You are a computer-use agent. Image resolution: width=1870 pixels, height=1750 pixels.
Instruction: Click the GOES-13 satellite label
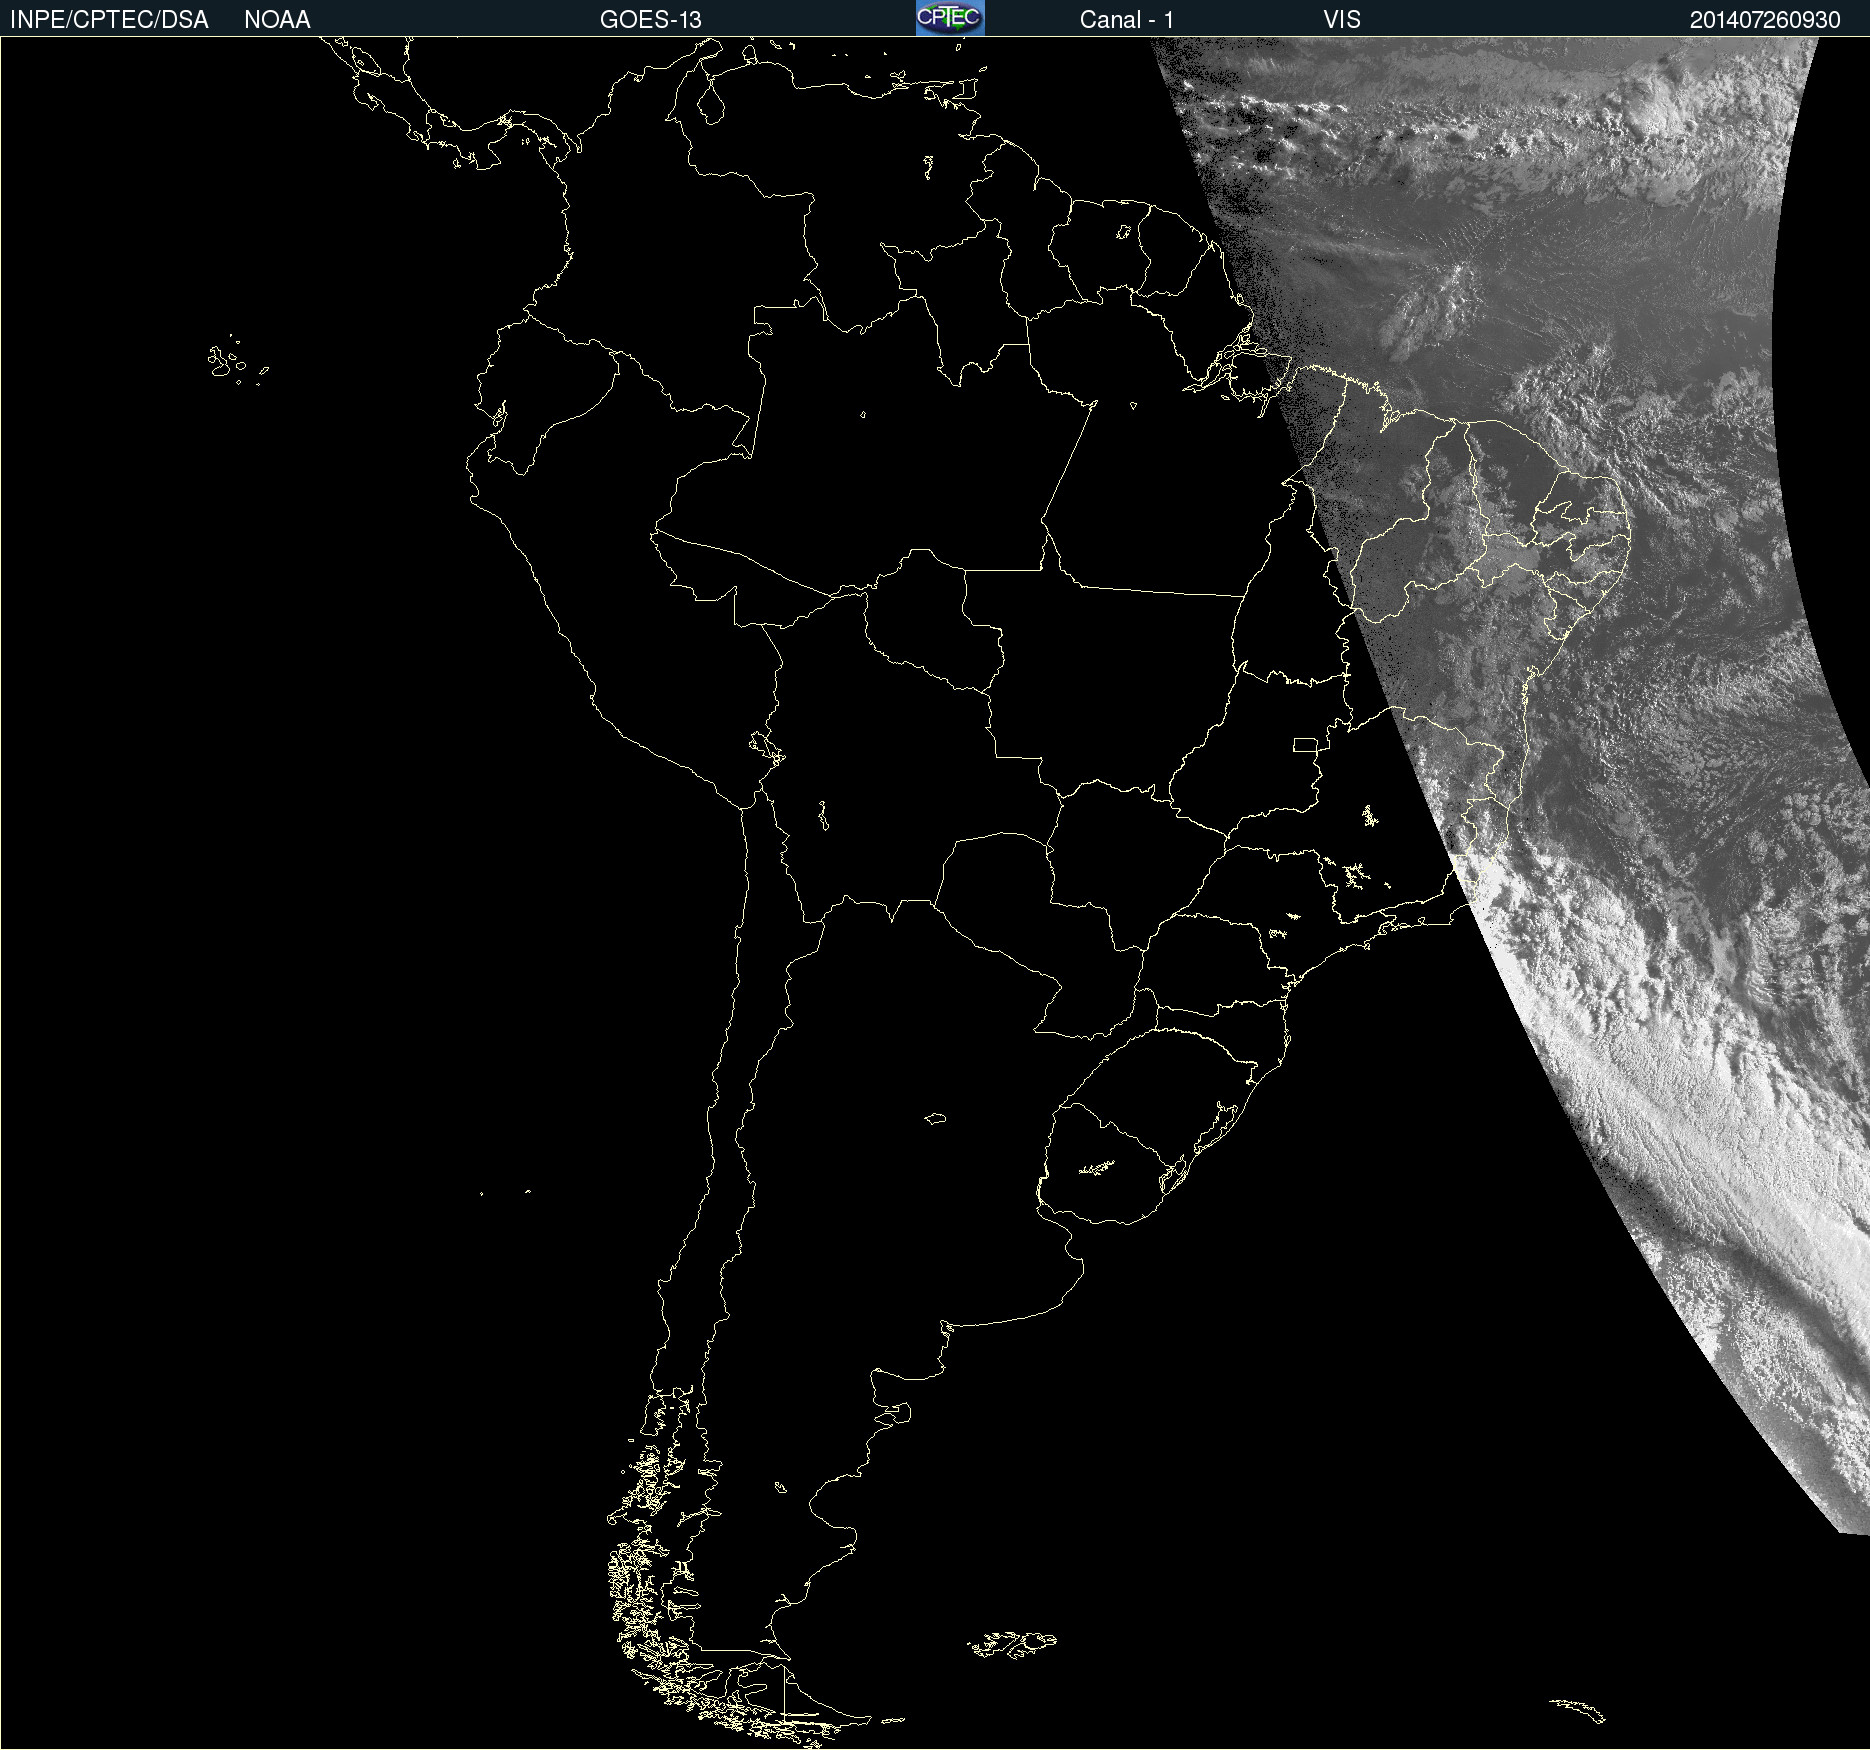coord(650,20)
